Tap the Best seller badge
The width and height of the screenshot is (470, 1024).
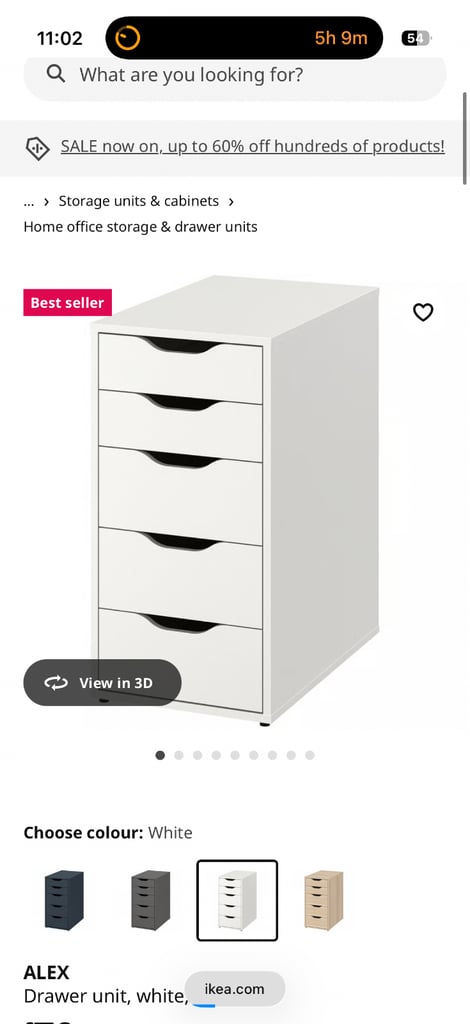(68, 302)
